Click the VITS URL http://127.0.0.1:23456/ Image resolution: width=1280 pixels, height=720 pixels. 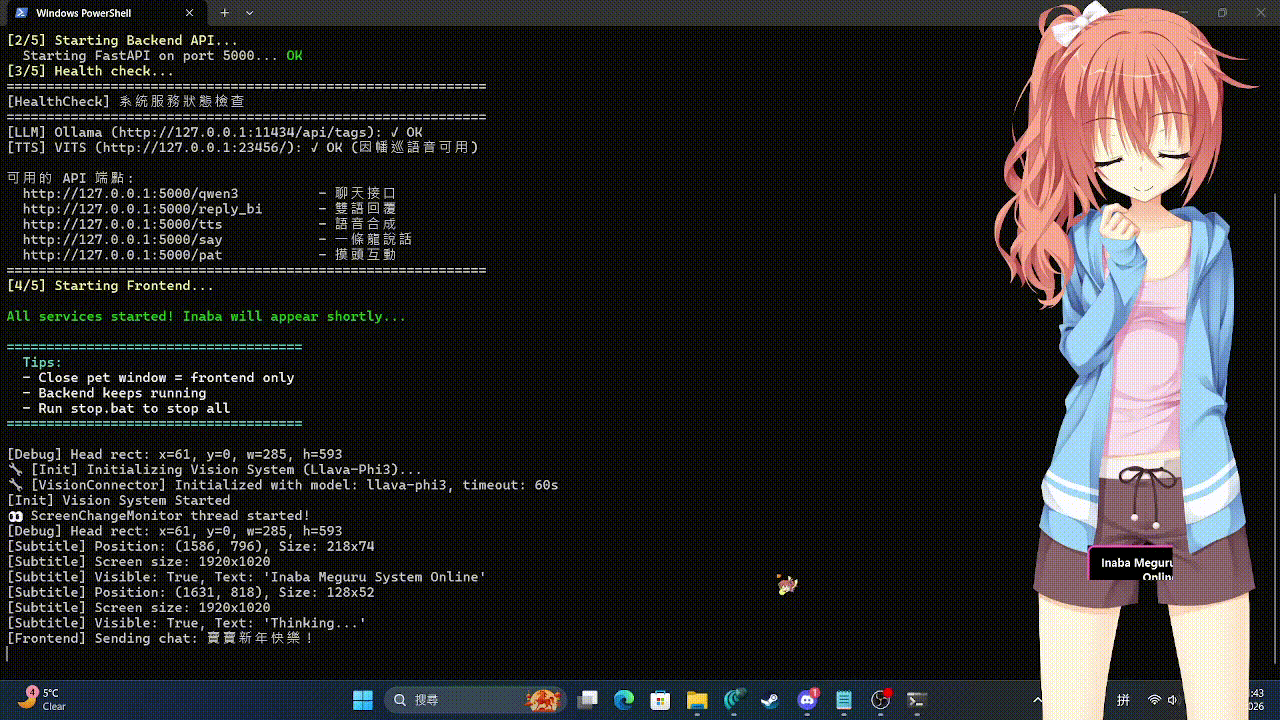click(x=198, y=147)
